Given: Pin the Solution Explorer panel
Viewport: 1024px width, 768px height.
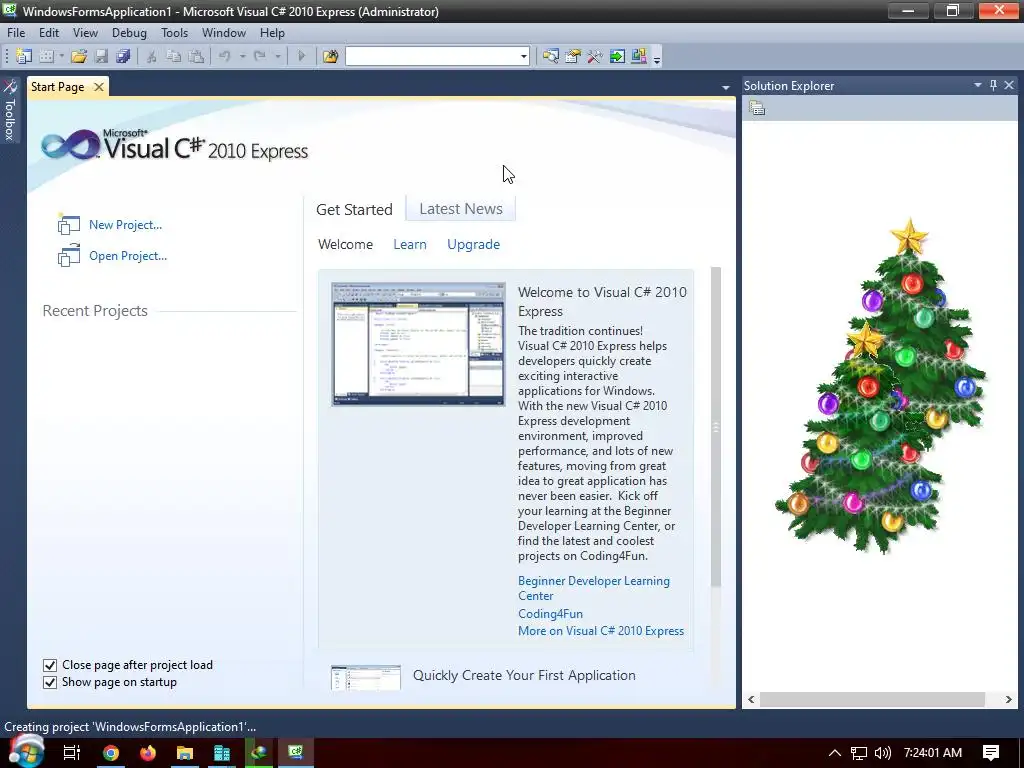Looking at the screenshot, I should pyautogui.click(x=993, y=86).
